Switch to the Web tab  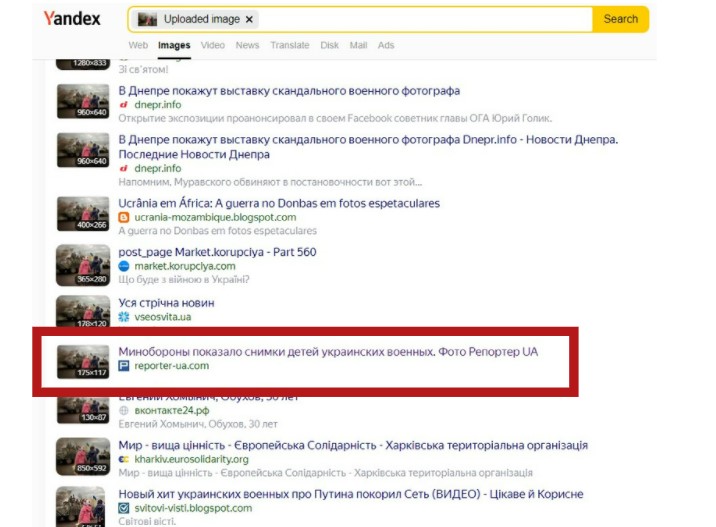[138, 45]
